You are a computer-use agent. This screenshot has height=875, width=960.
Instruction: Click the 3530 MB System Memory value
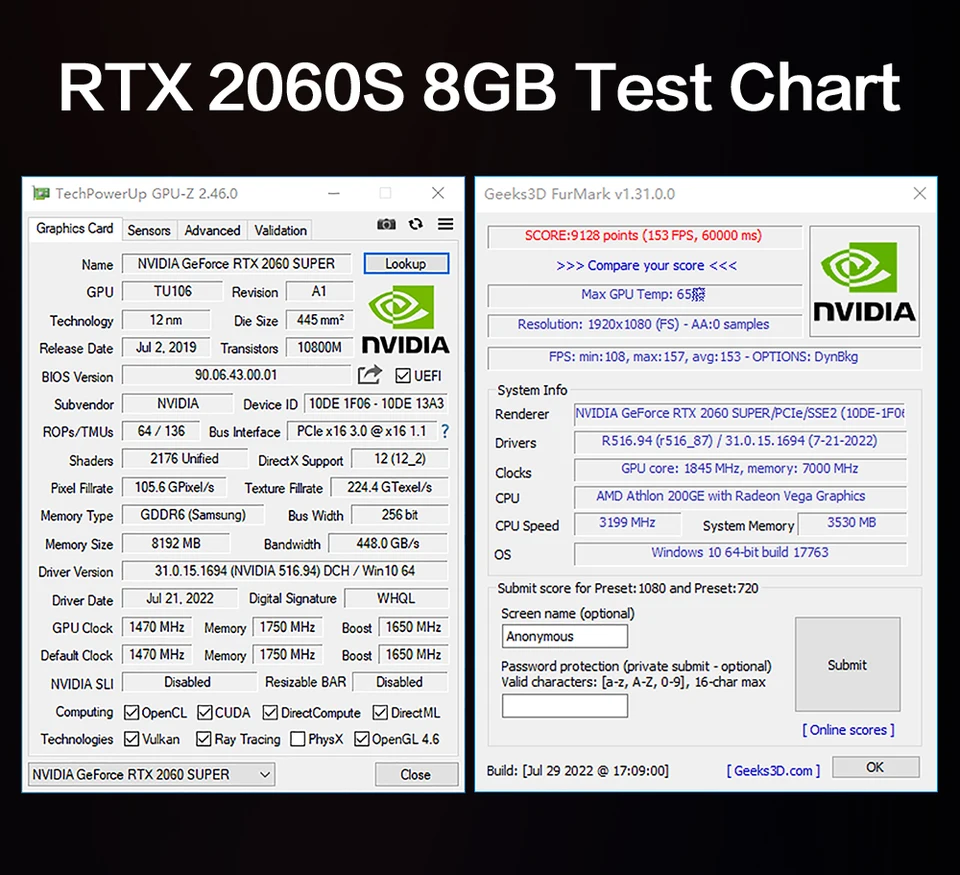tap(852, 522)
